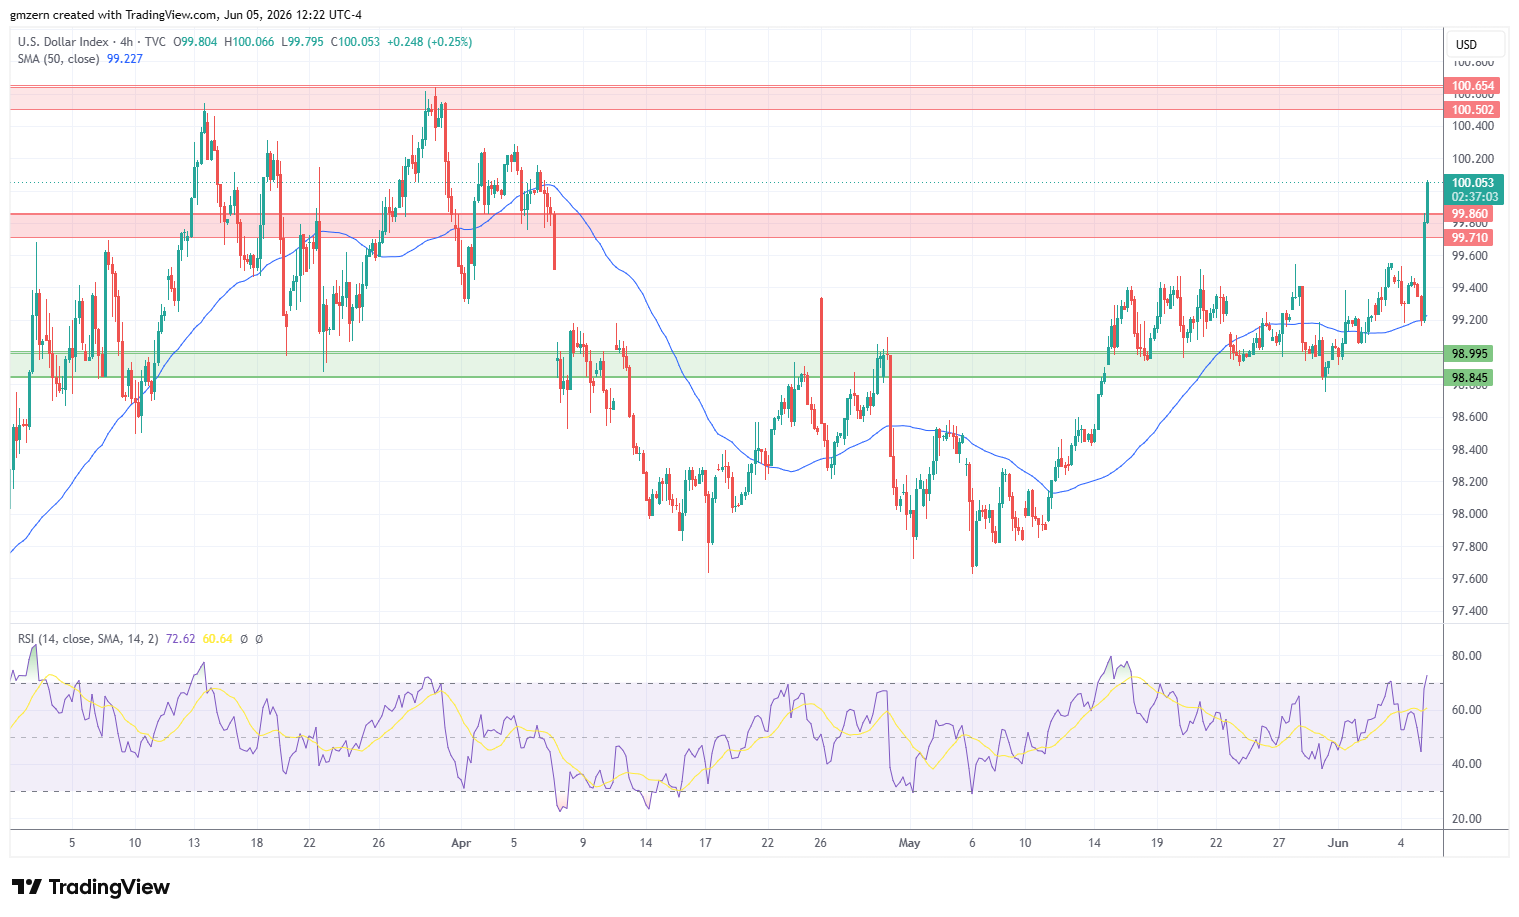1519x917 pixels.
Task: Click the 20.00 level on the RSI scale
Action: [1466, 819]
